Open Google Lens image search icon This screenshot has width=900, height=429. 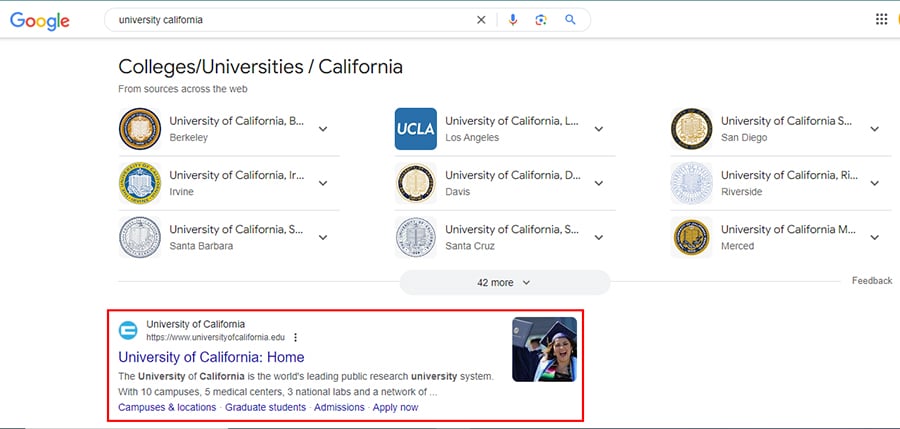[541, 20]
